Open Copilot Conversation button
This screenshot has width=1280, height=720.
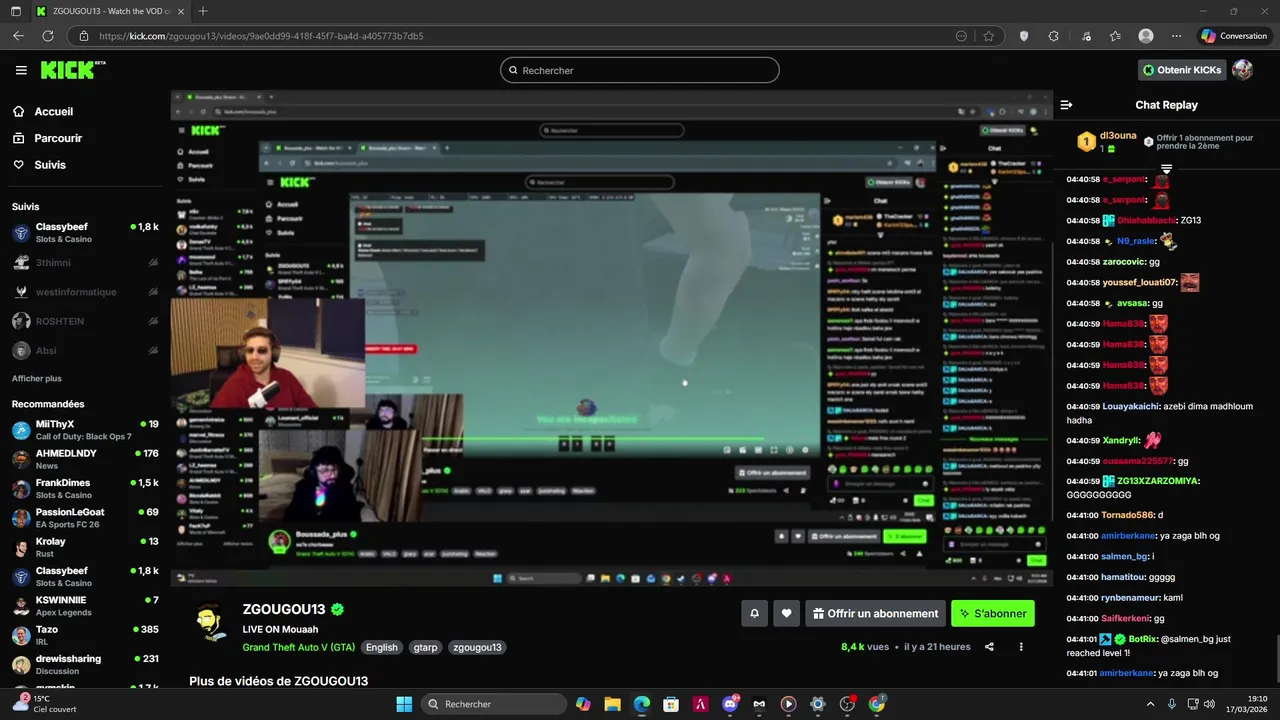(x=1234, y=36)
